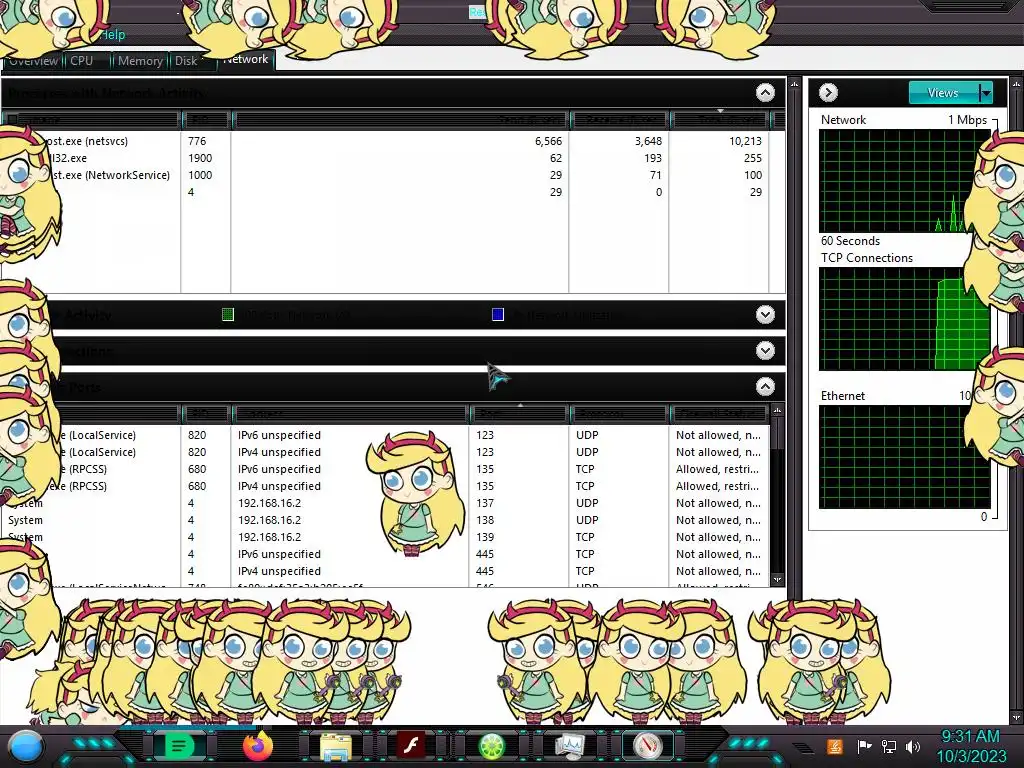Switch to the CPU tab
This screenshot has height=768, width=1024.
click(82, 61)
